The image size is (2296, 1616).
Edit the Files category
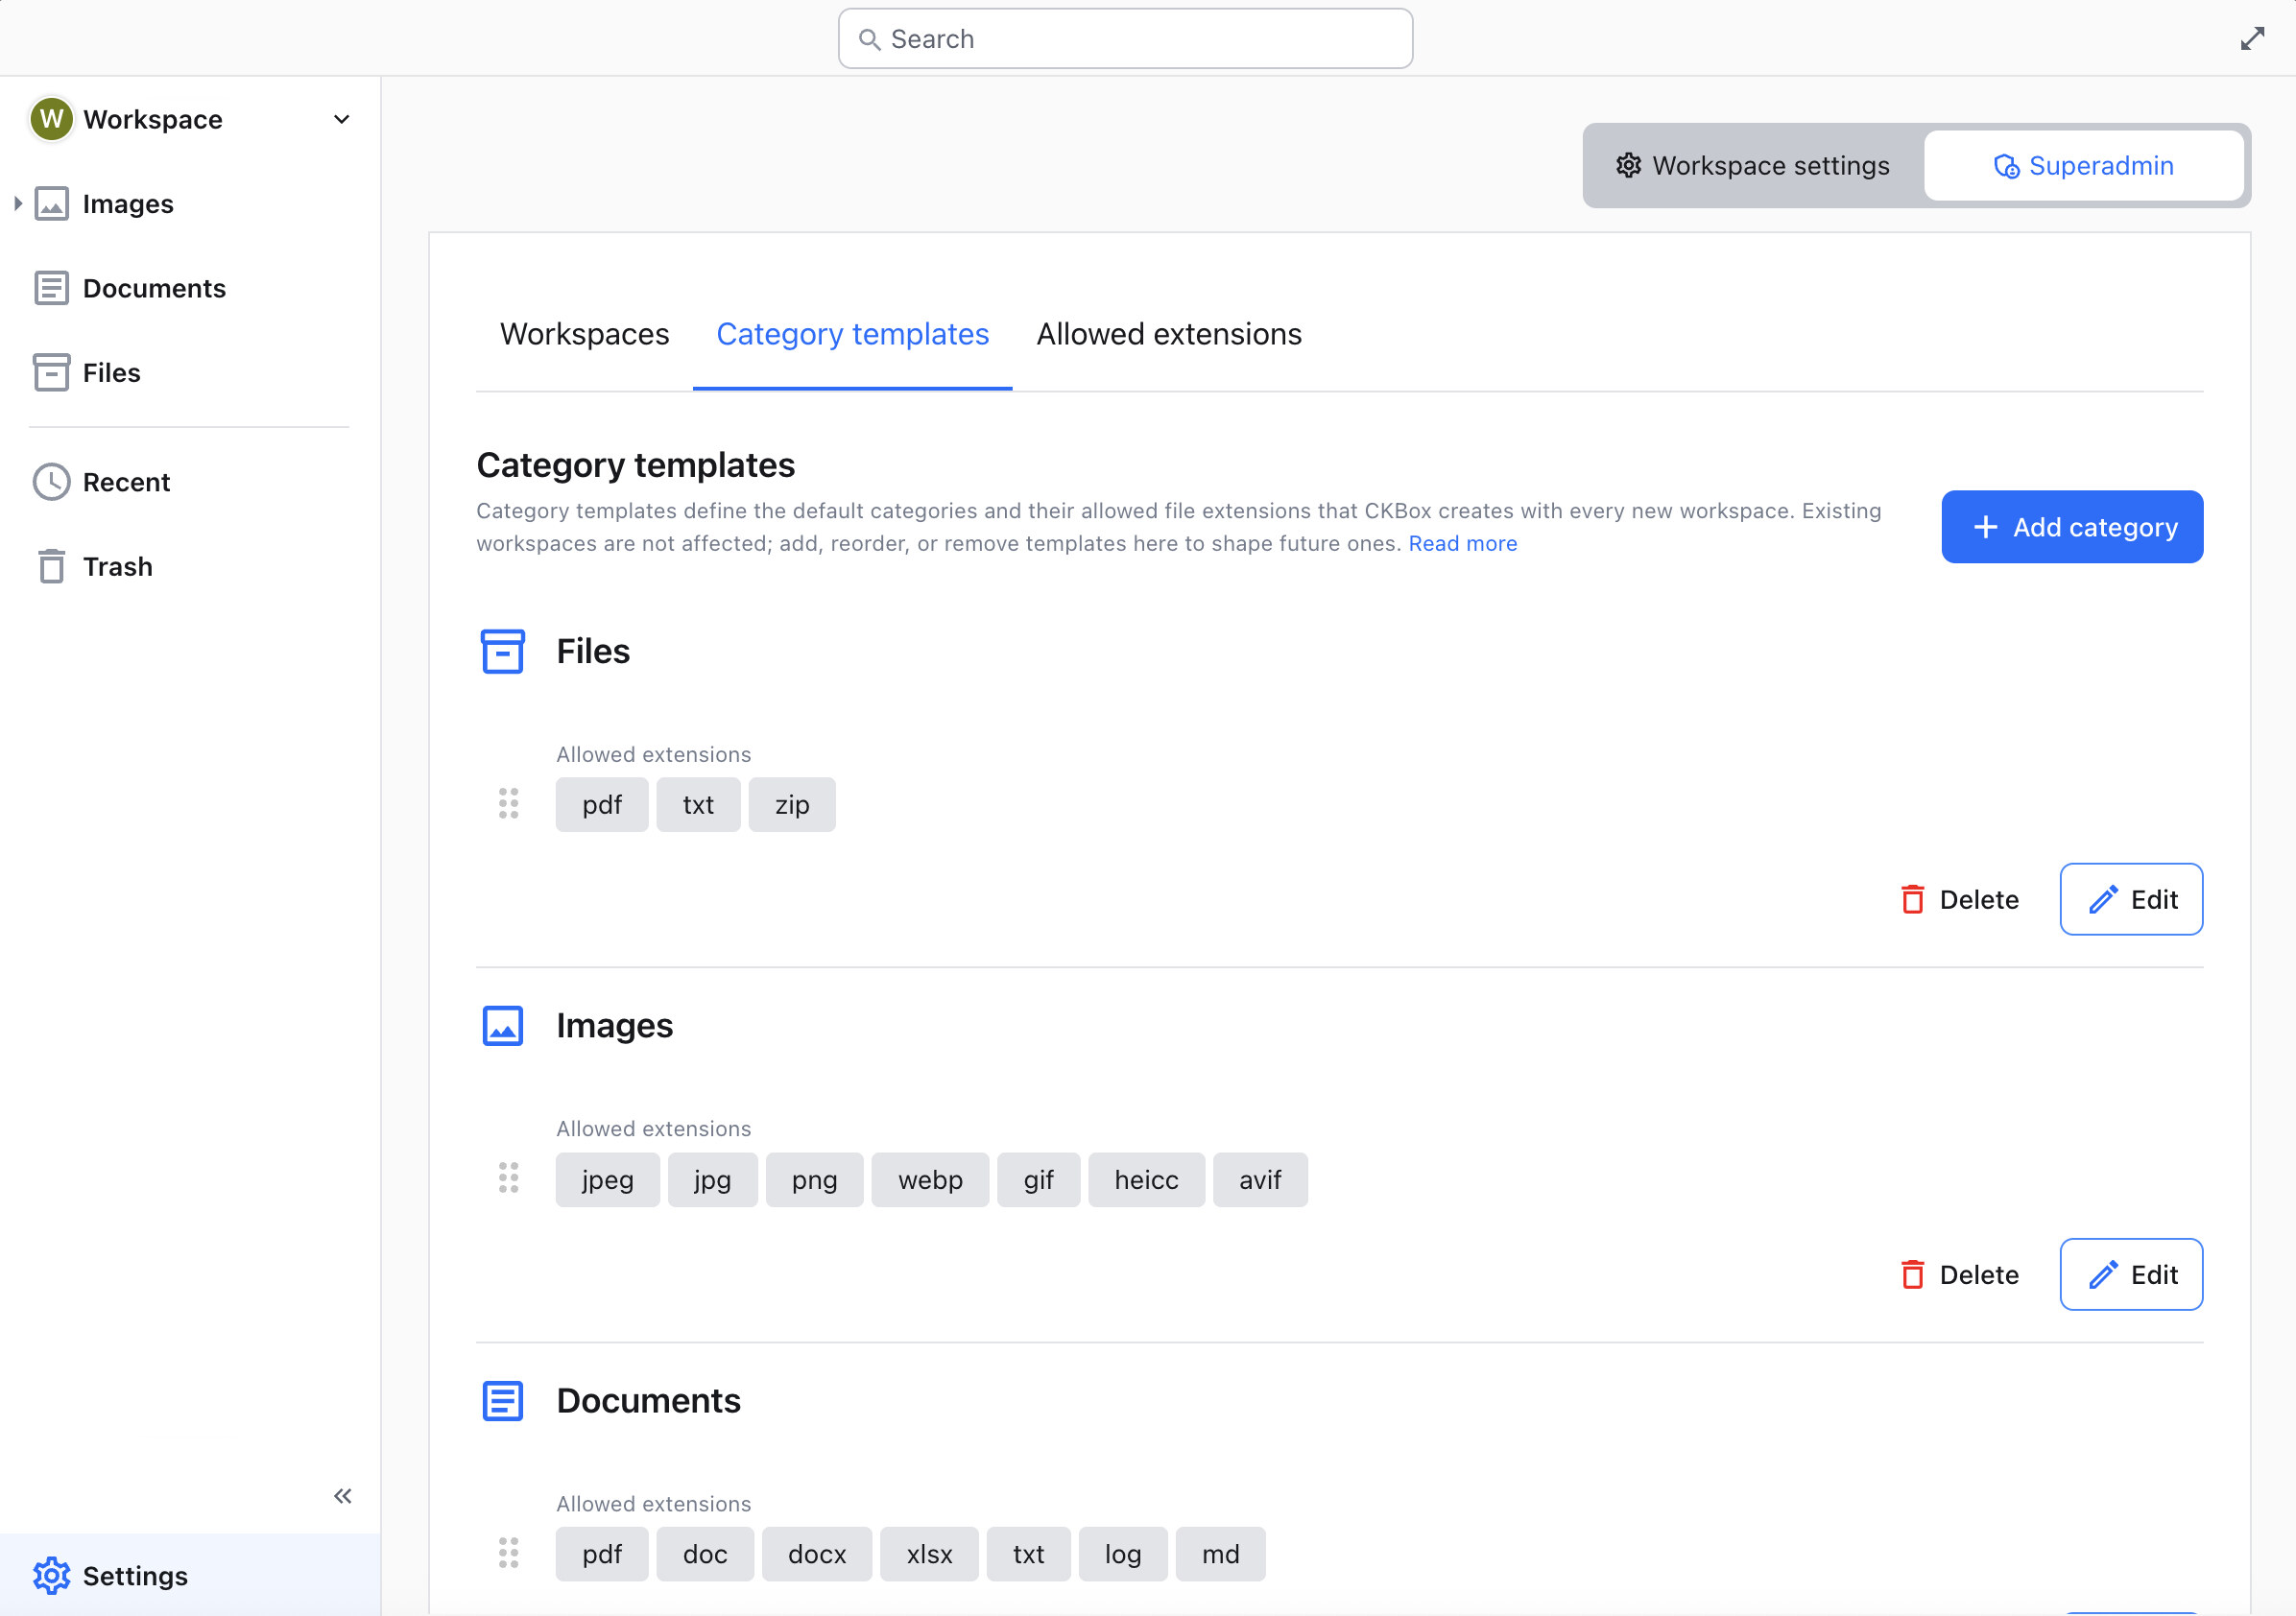2131,899
